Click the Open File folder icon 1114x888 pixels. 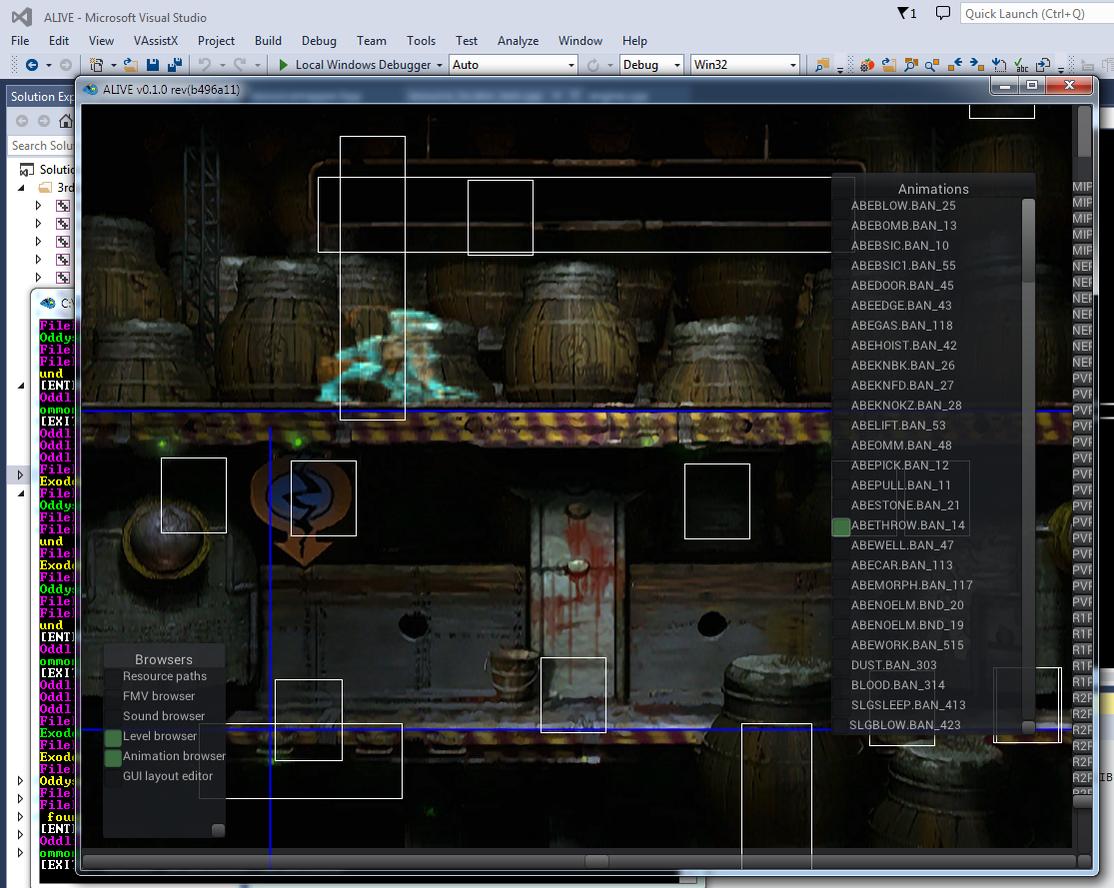point(130,65)
